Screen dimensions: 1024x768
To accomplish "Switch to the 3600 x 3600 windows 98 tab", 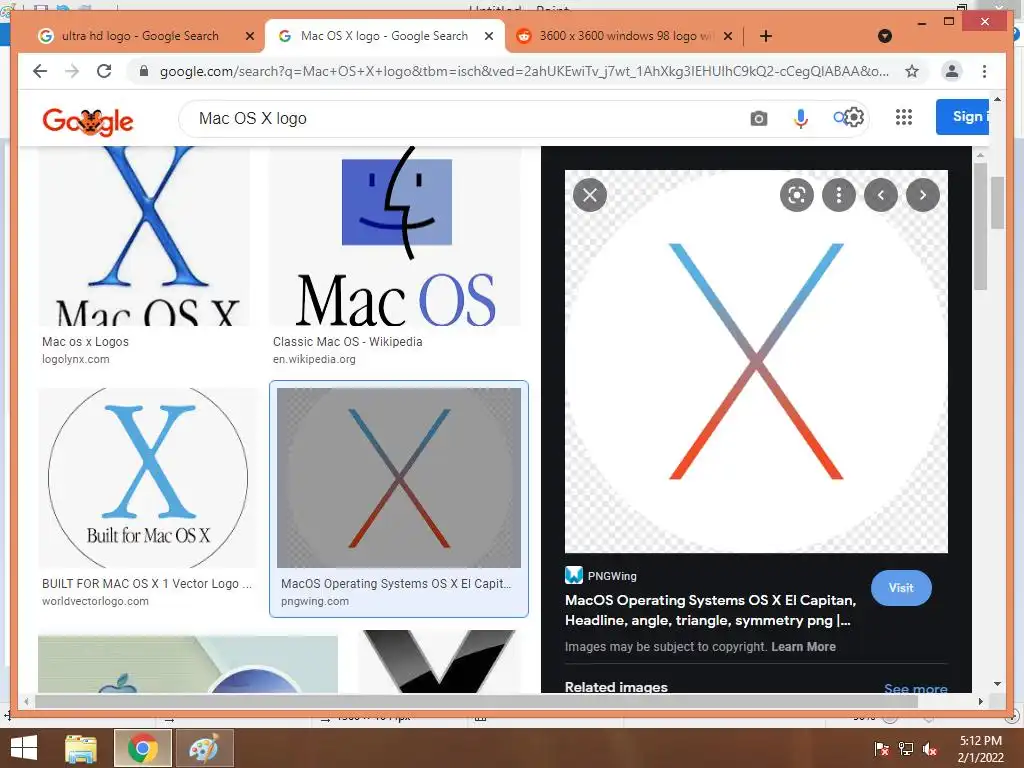I will coord(625,36).
